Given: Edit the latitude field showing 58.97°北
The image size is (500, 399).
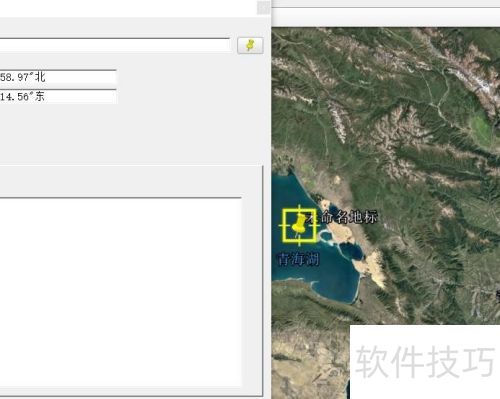Looking at the screenshot, I should point(58,77).
